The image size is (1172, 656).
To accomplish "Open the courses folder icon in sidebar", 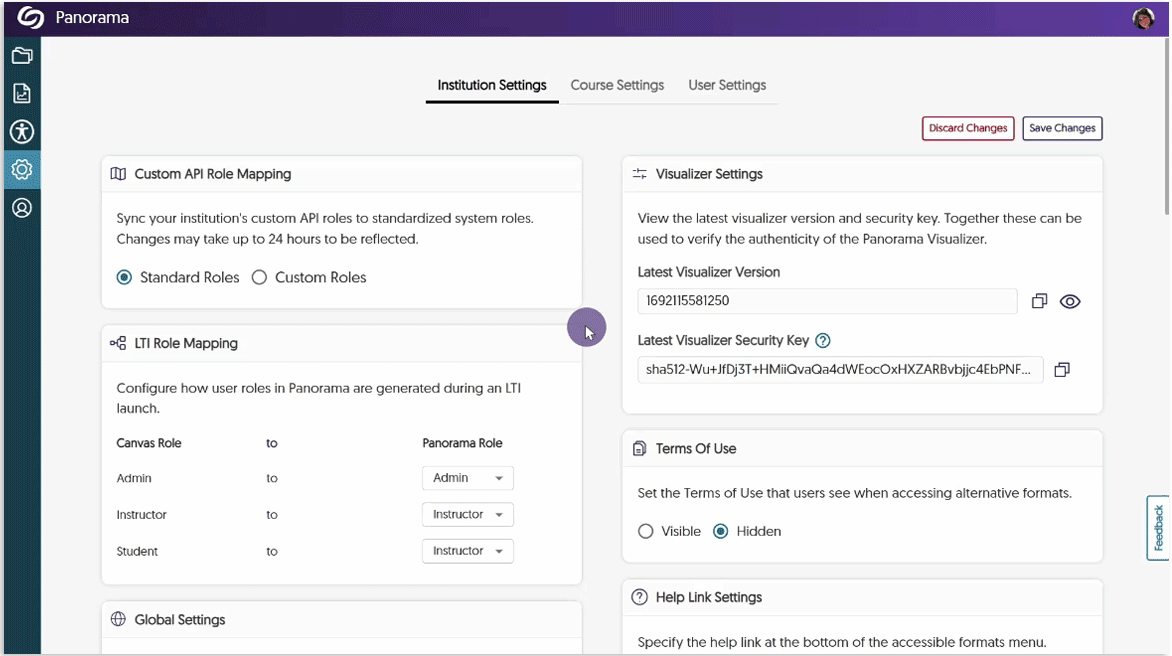I will (x=21, y=55).
